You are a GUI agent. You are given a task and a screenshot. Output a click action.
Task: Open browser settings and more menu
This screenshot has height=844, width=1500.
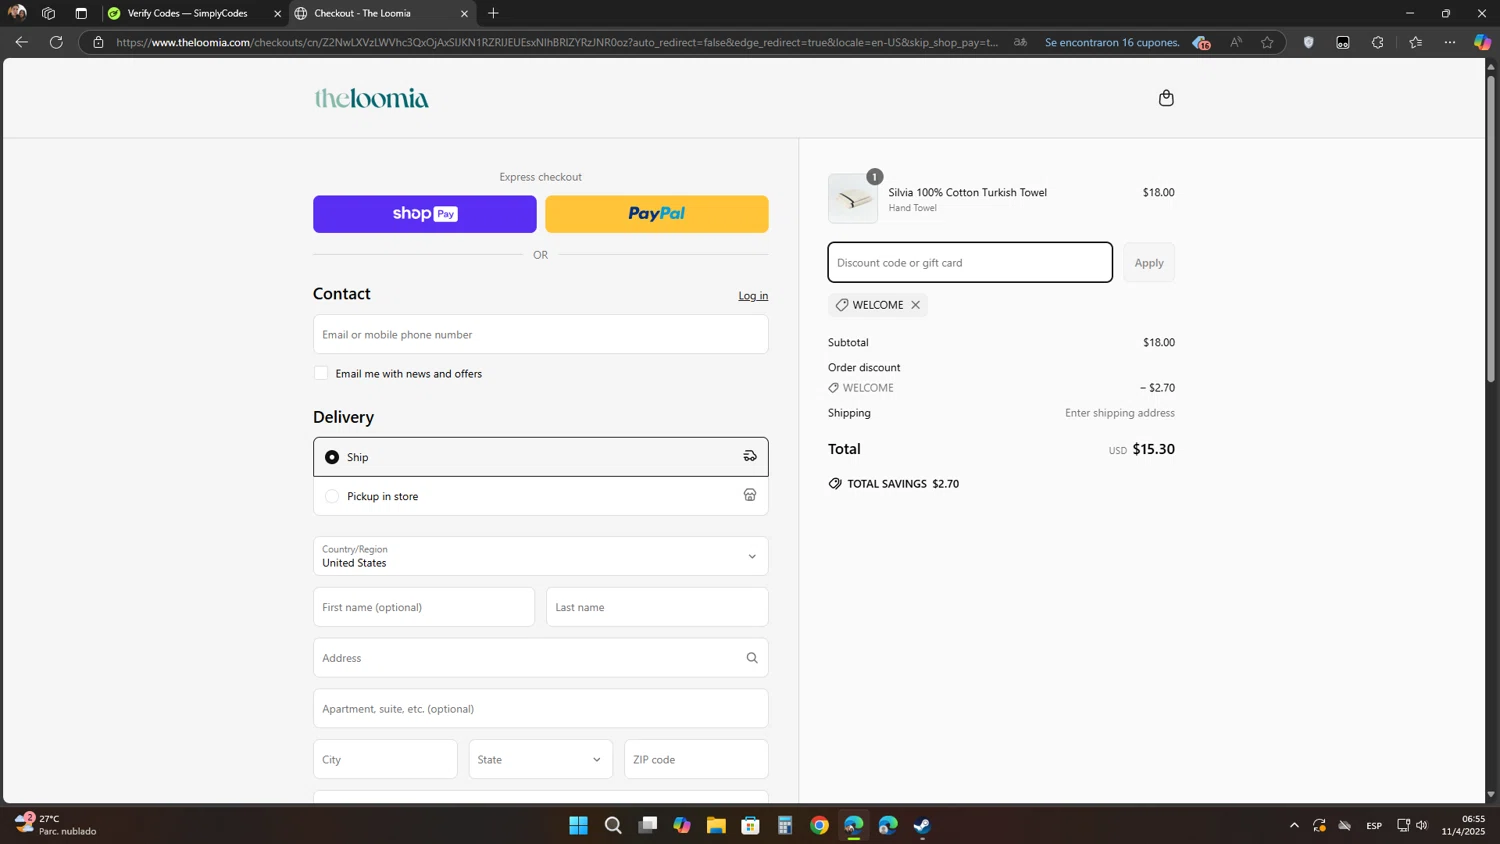click(1450, 42)
